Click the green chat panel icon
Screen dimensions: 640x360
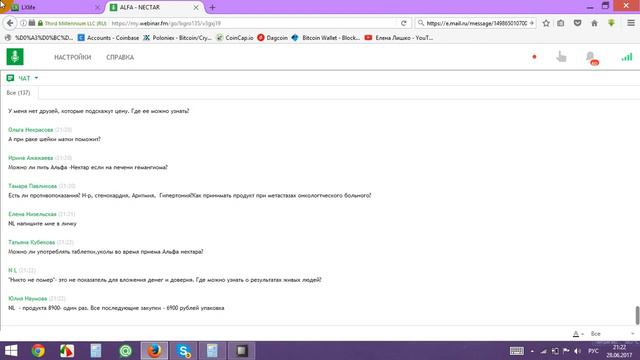[10, 78]
